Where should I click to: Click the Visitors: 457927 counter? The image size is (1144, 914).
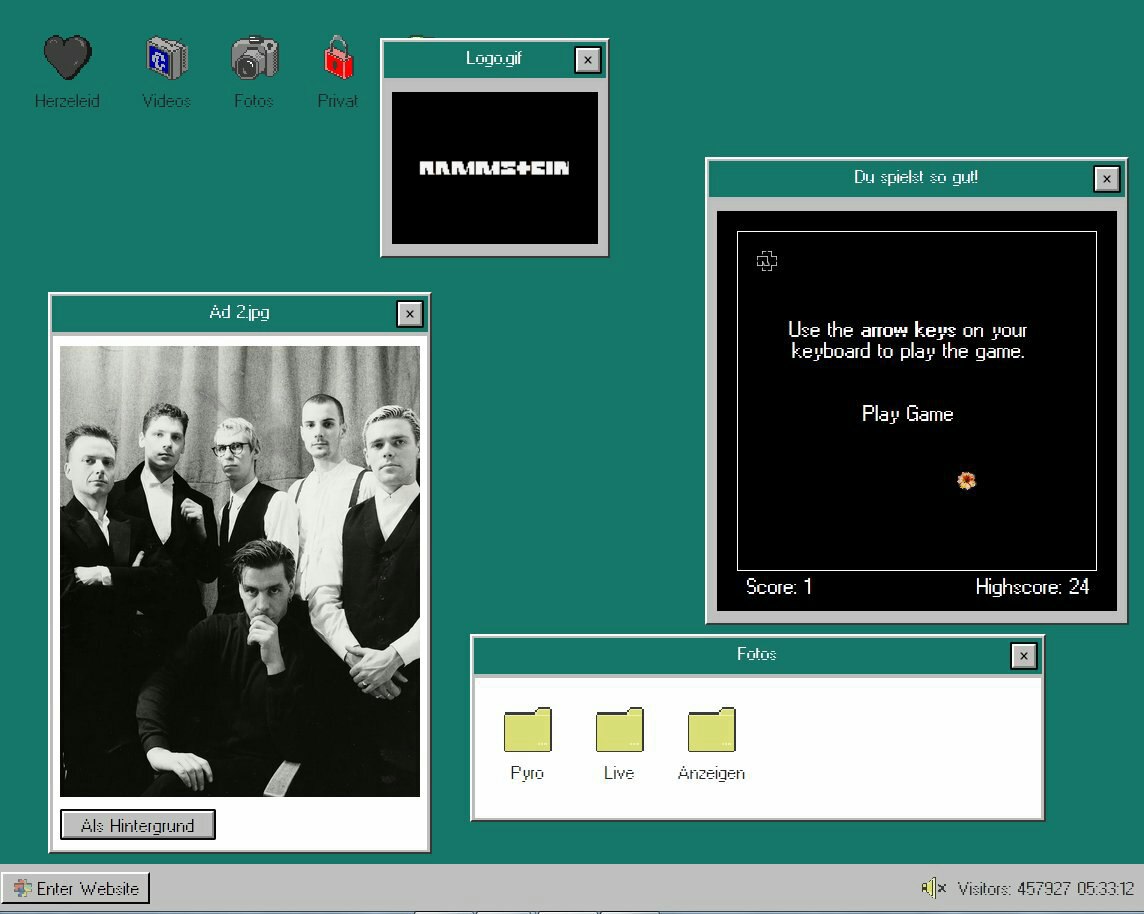(x=1013, y=888)
